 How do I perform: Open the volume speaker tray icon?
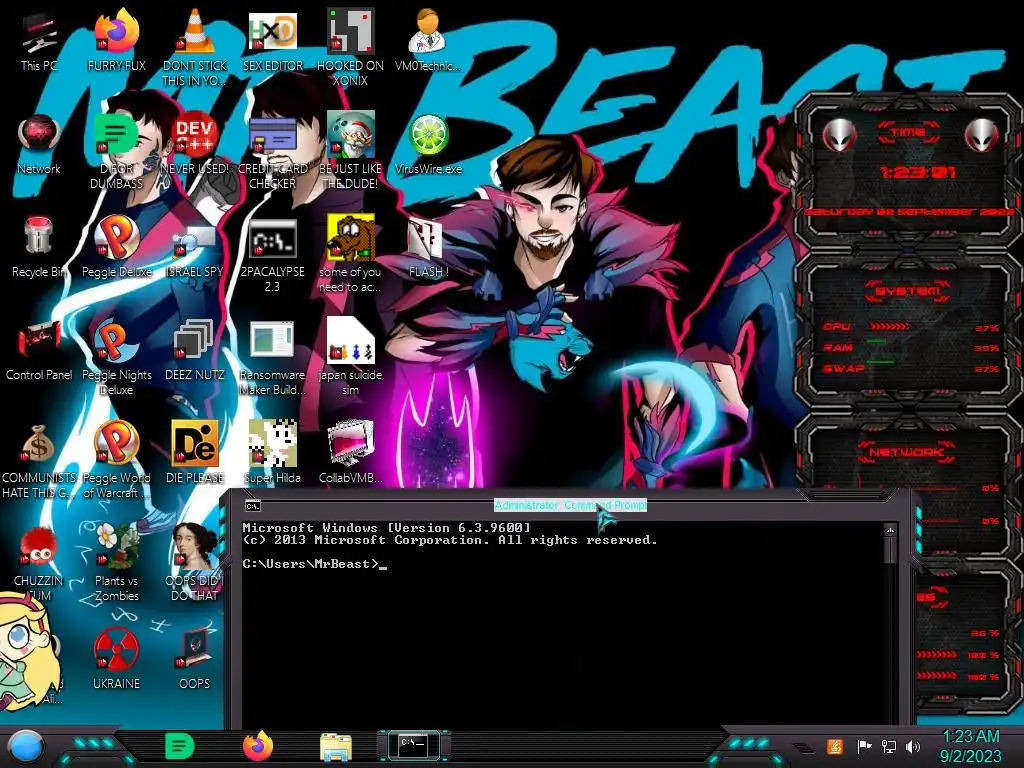(912, 746)
